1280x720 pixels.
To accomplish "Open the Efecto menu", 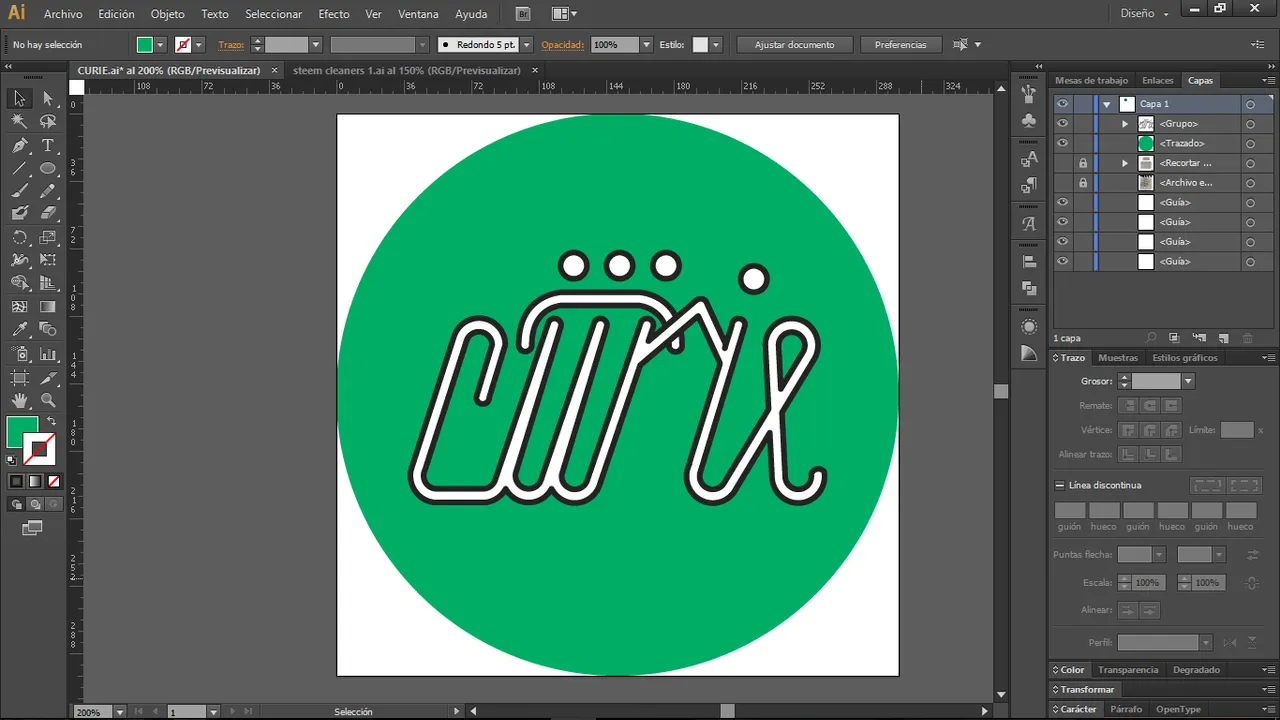I will [x=334, y=14].
